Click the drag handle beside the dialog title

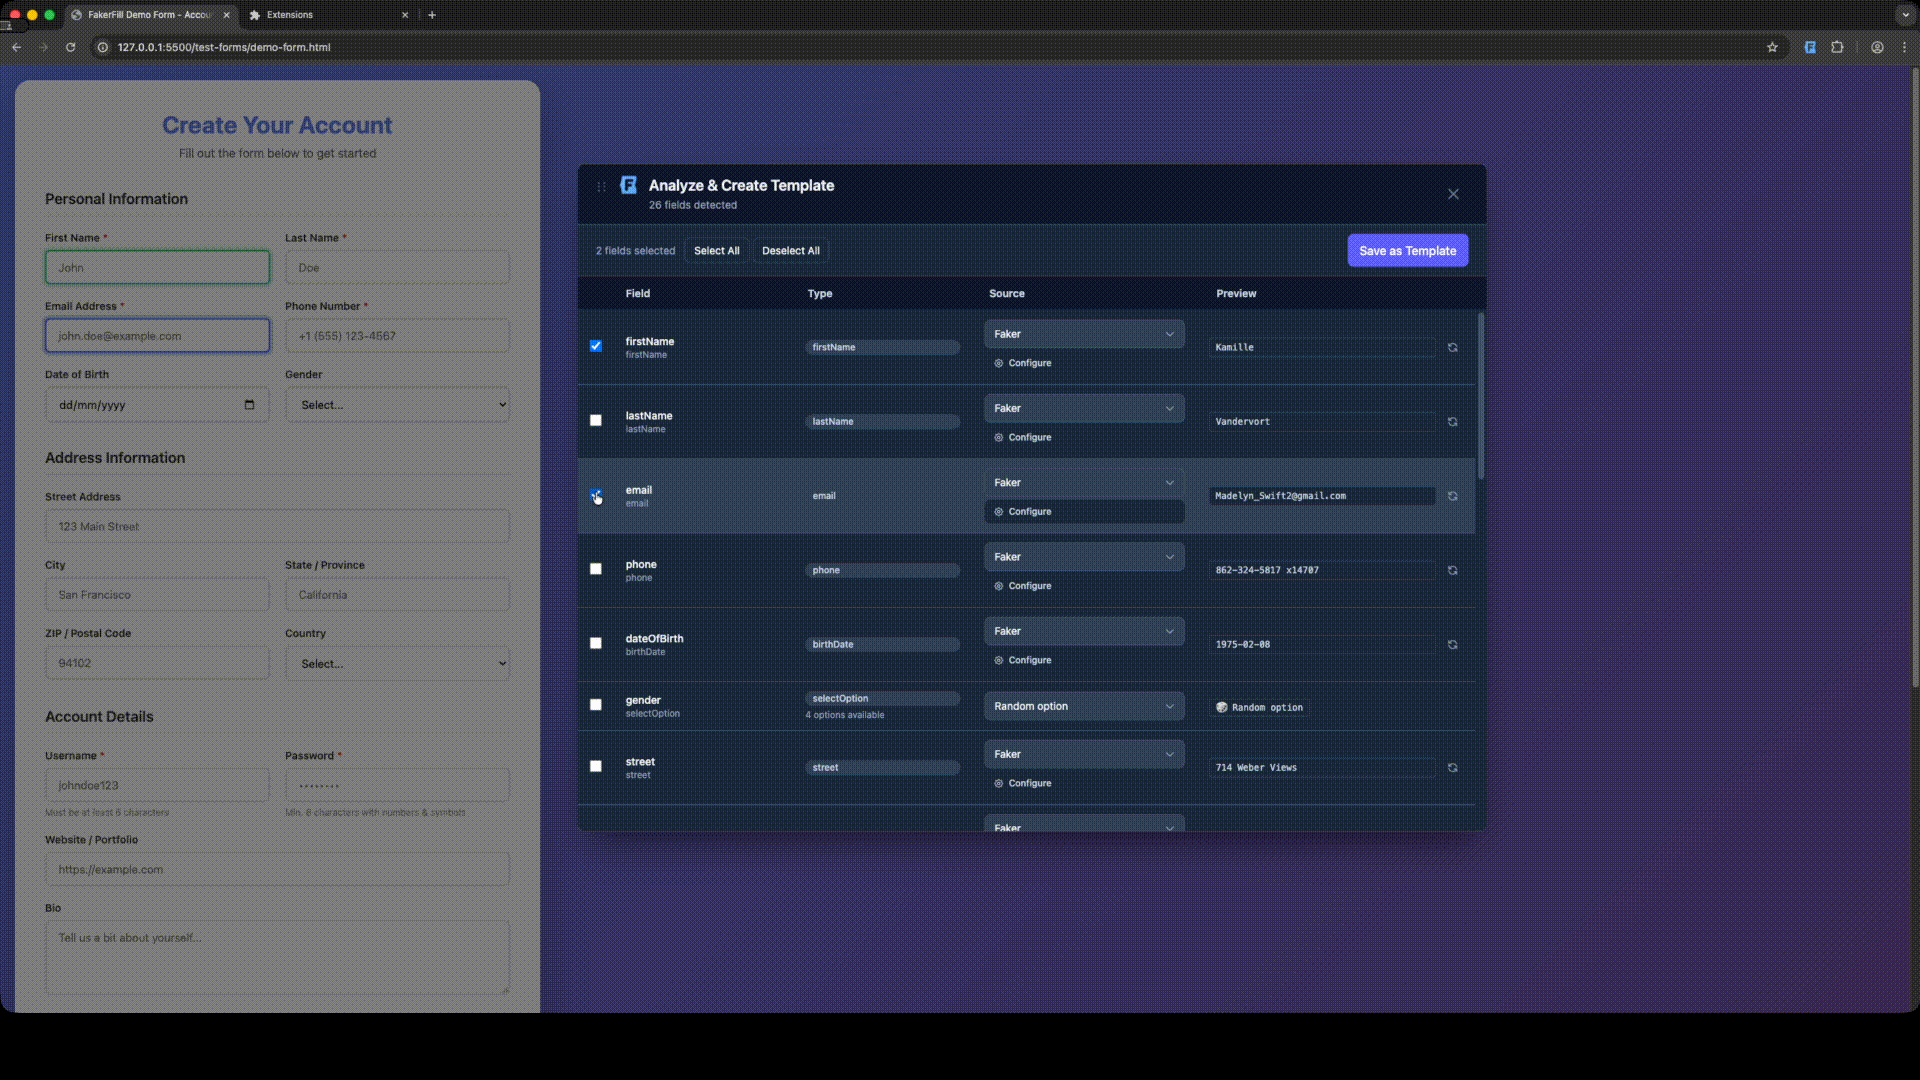pyautogui.click(x=601, y=187)
